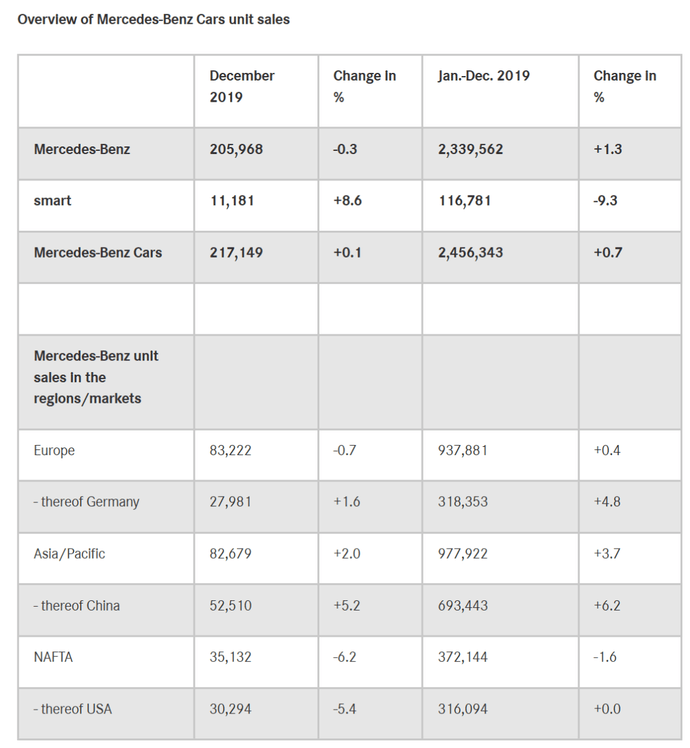This screenshot has height=748, width=690.
Task: Select the NAFTA December change -6.2
Action: click(x=345, y=657)
